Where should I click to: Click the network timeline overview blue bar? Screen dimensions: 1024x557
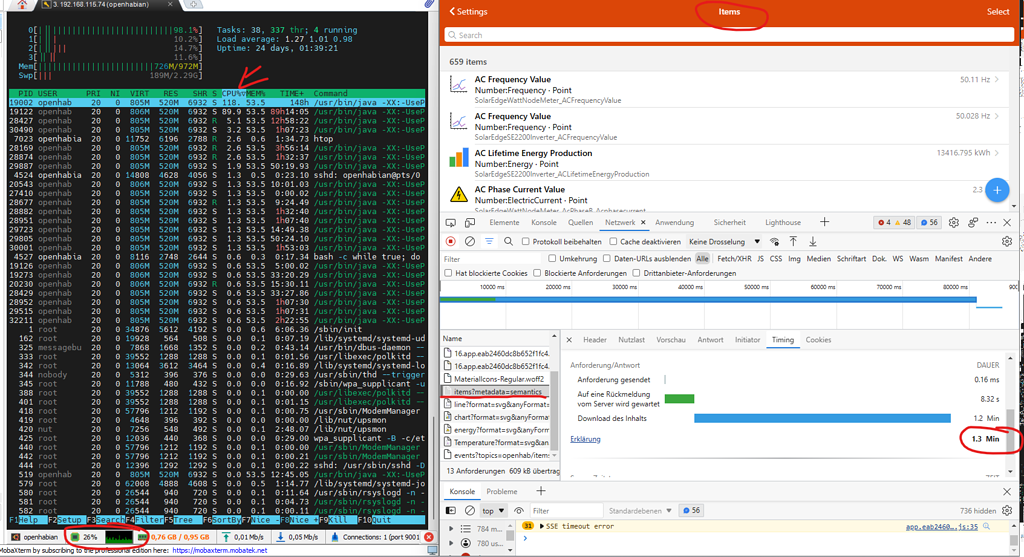pyautogui.click(x=708, y=300)
